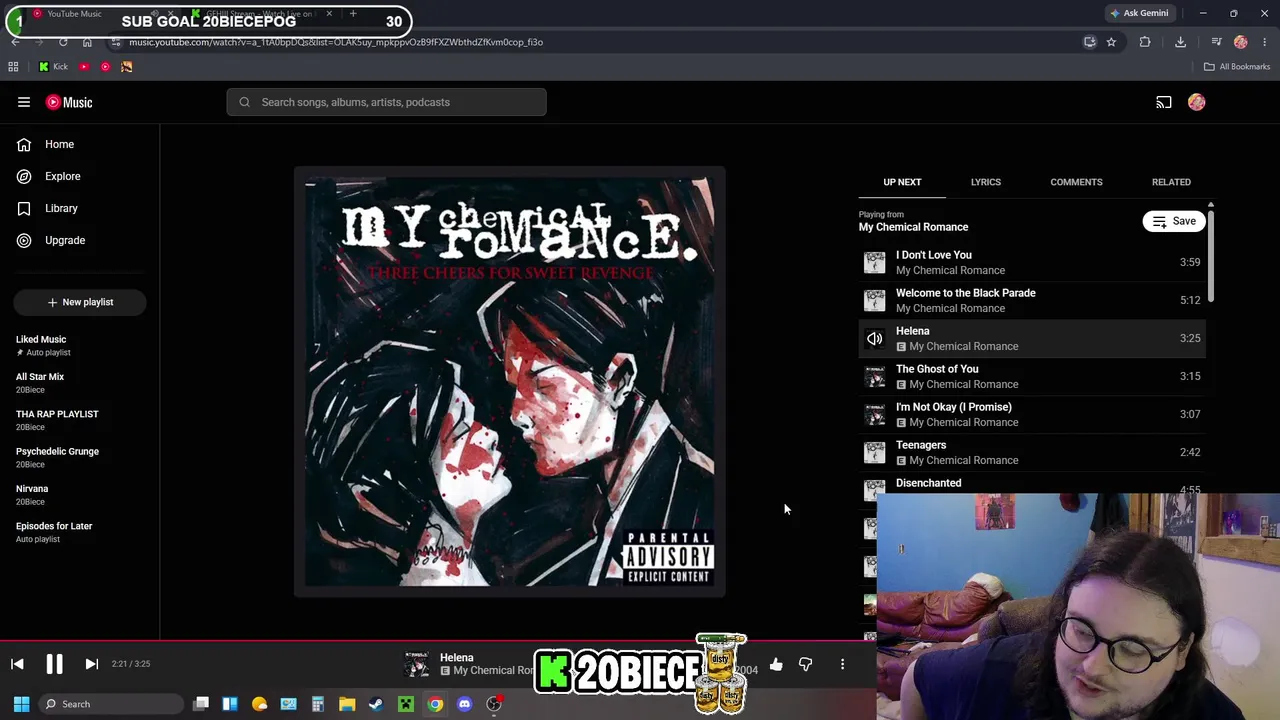The width and height of the screenshot is (1280, 720).
Task: Play I'm Not Okay (I Promise)
Action: pos(1032,414)
